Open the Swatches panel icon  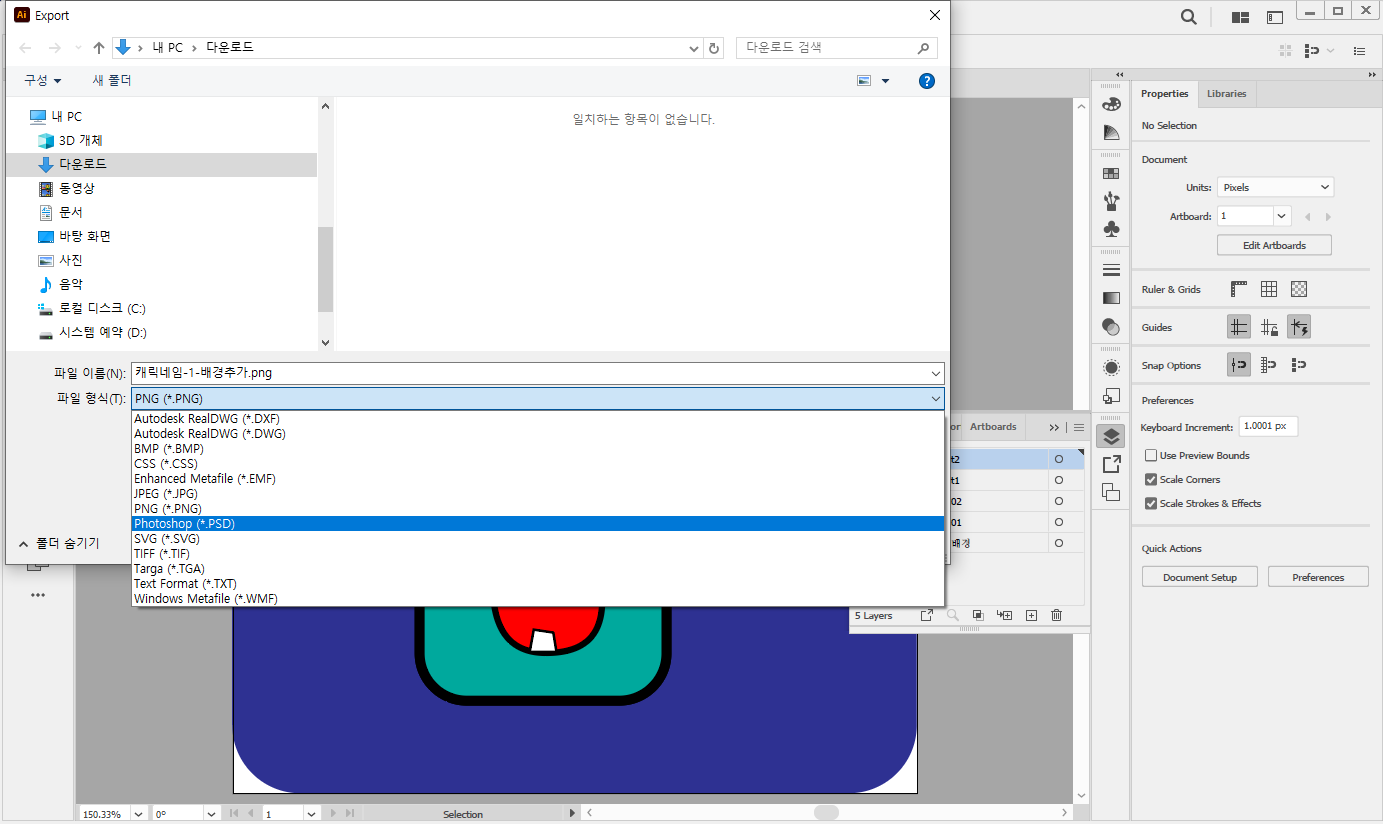click(x=1111, y=173)
